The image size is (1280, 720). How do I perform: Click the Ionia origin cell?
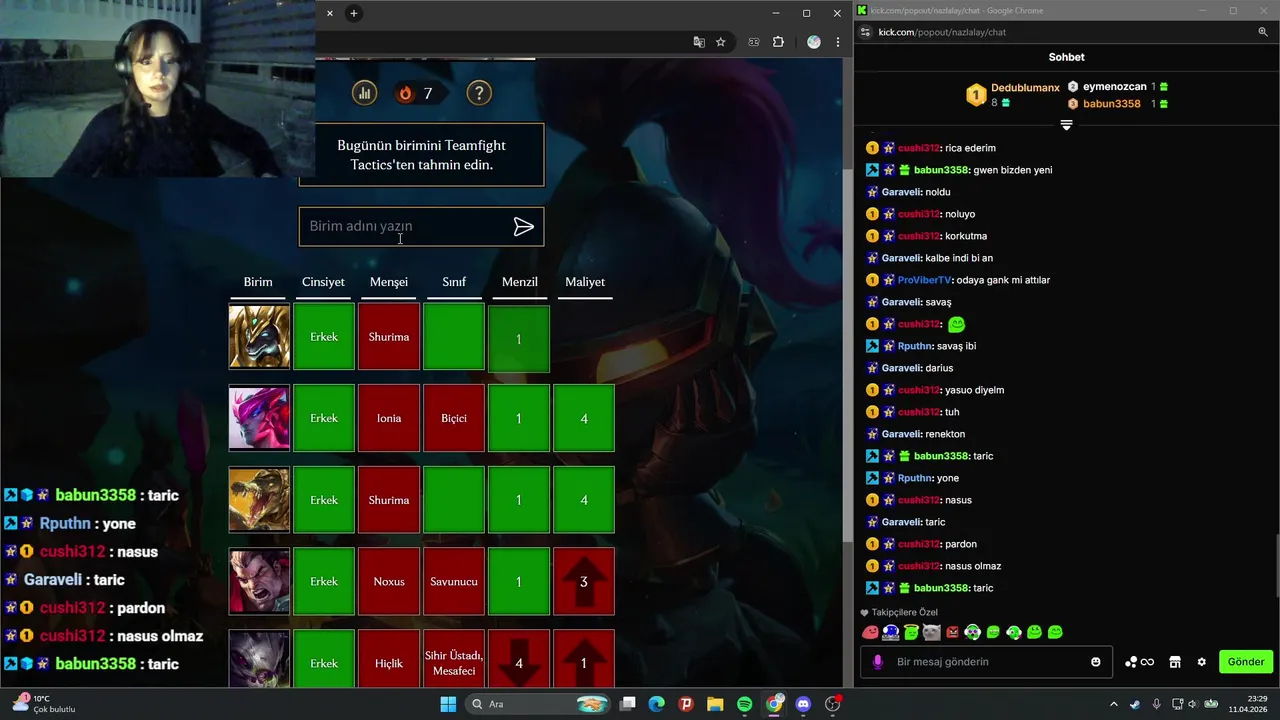click(x=389, y=418)
